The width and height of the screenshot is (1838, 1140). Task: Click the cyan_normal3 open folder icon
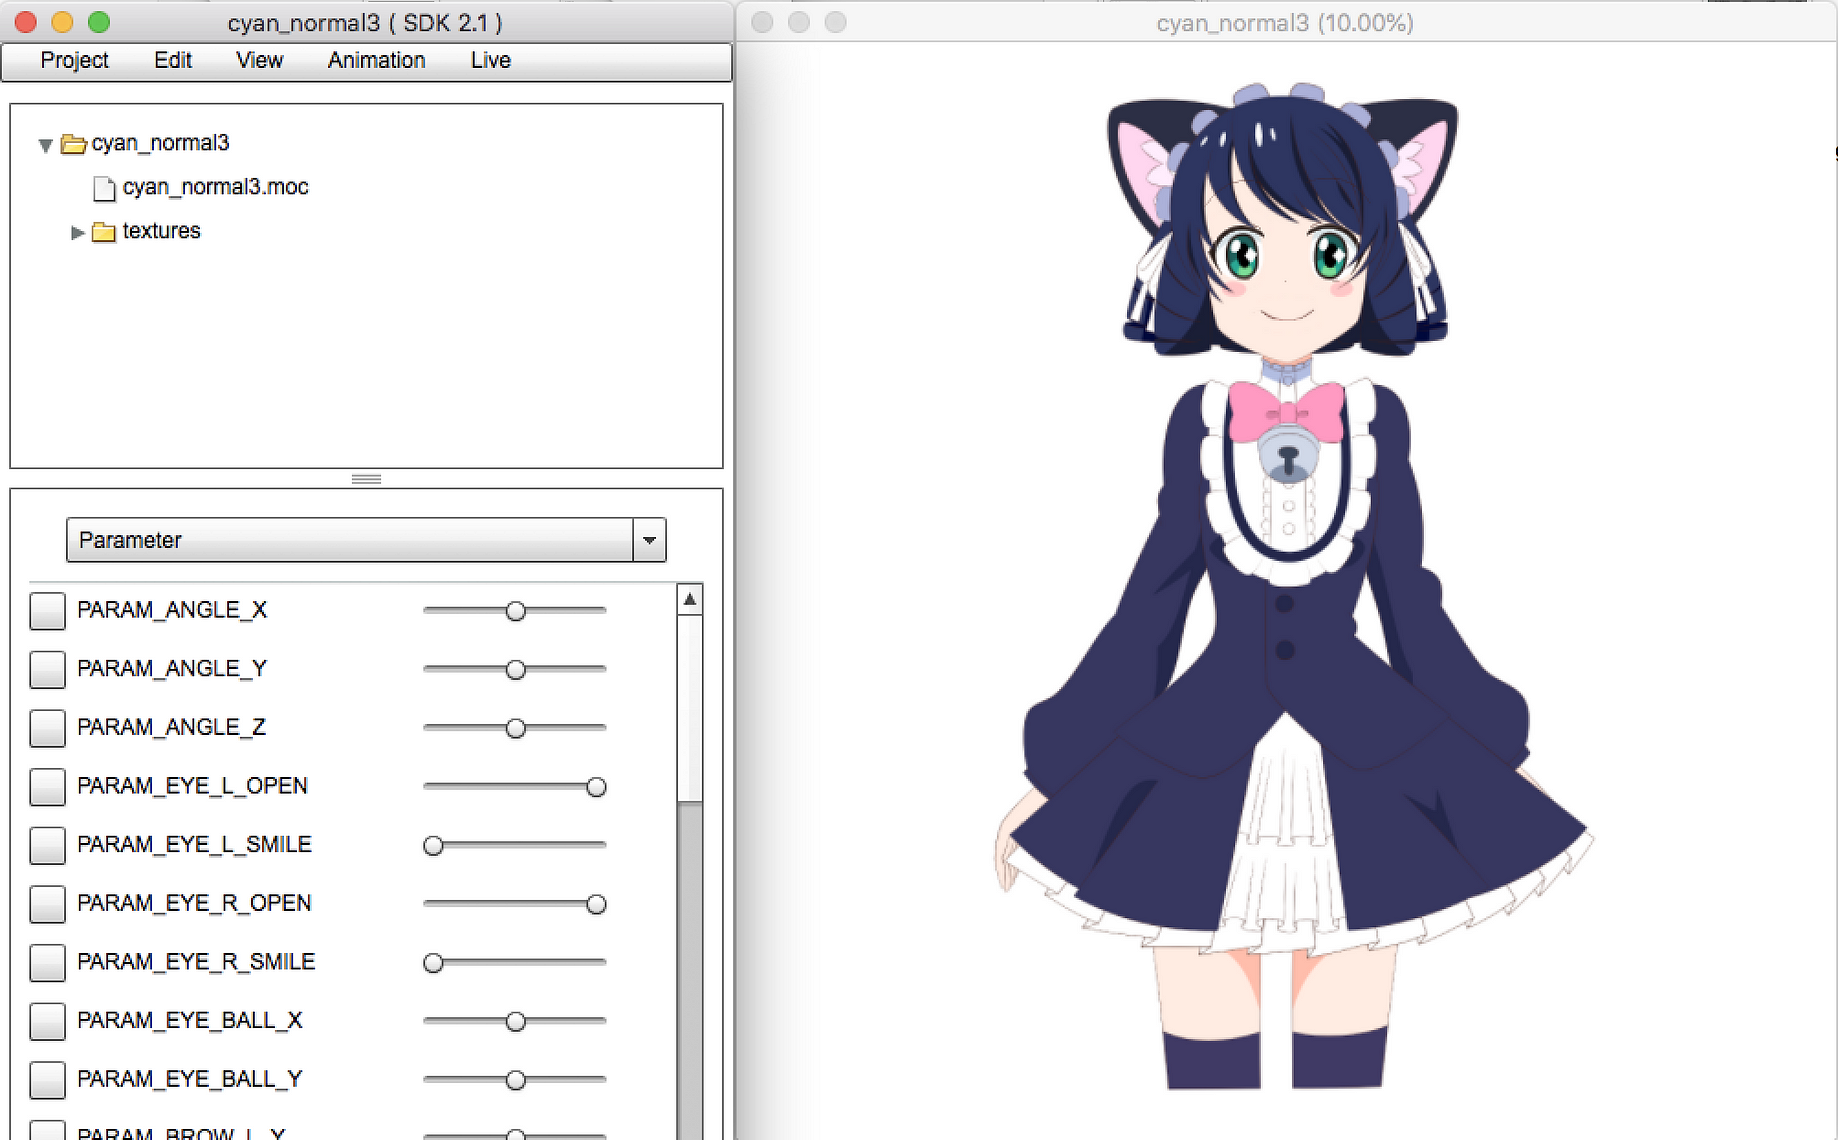point(73,144)
